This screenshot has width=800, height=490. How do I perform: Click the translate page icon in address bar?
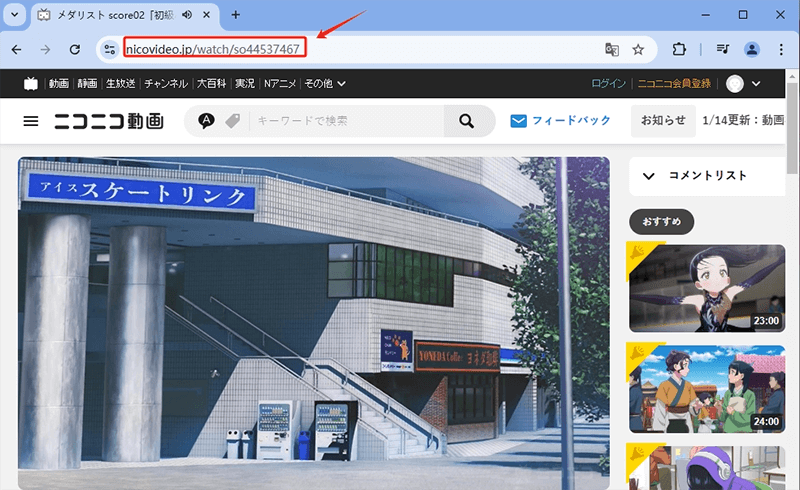[x=612, y=49]
